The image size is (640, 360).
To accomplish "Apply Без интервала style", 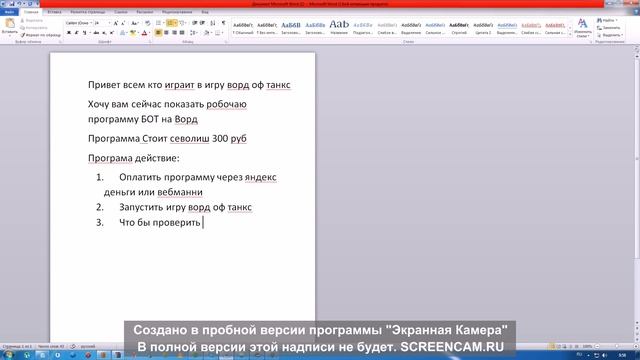I will tap(267, 28).
